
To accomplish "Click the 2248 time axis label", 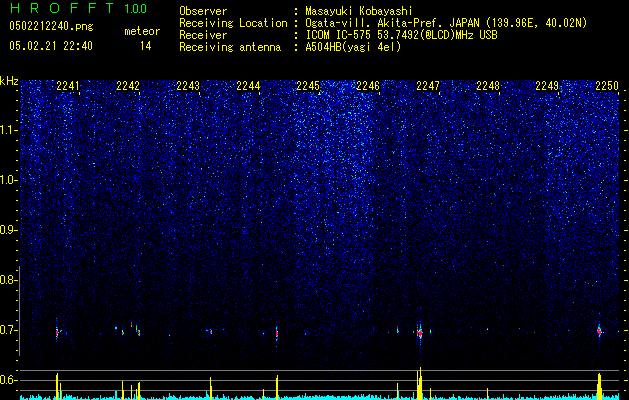I will 488,86.
